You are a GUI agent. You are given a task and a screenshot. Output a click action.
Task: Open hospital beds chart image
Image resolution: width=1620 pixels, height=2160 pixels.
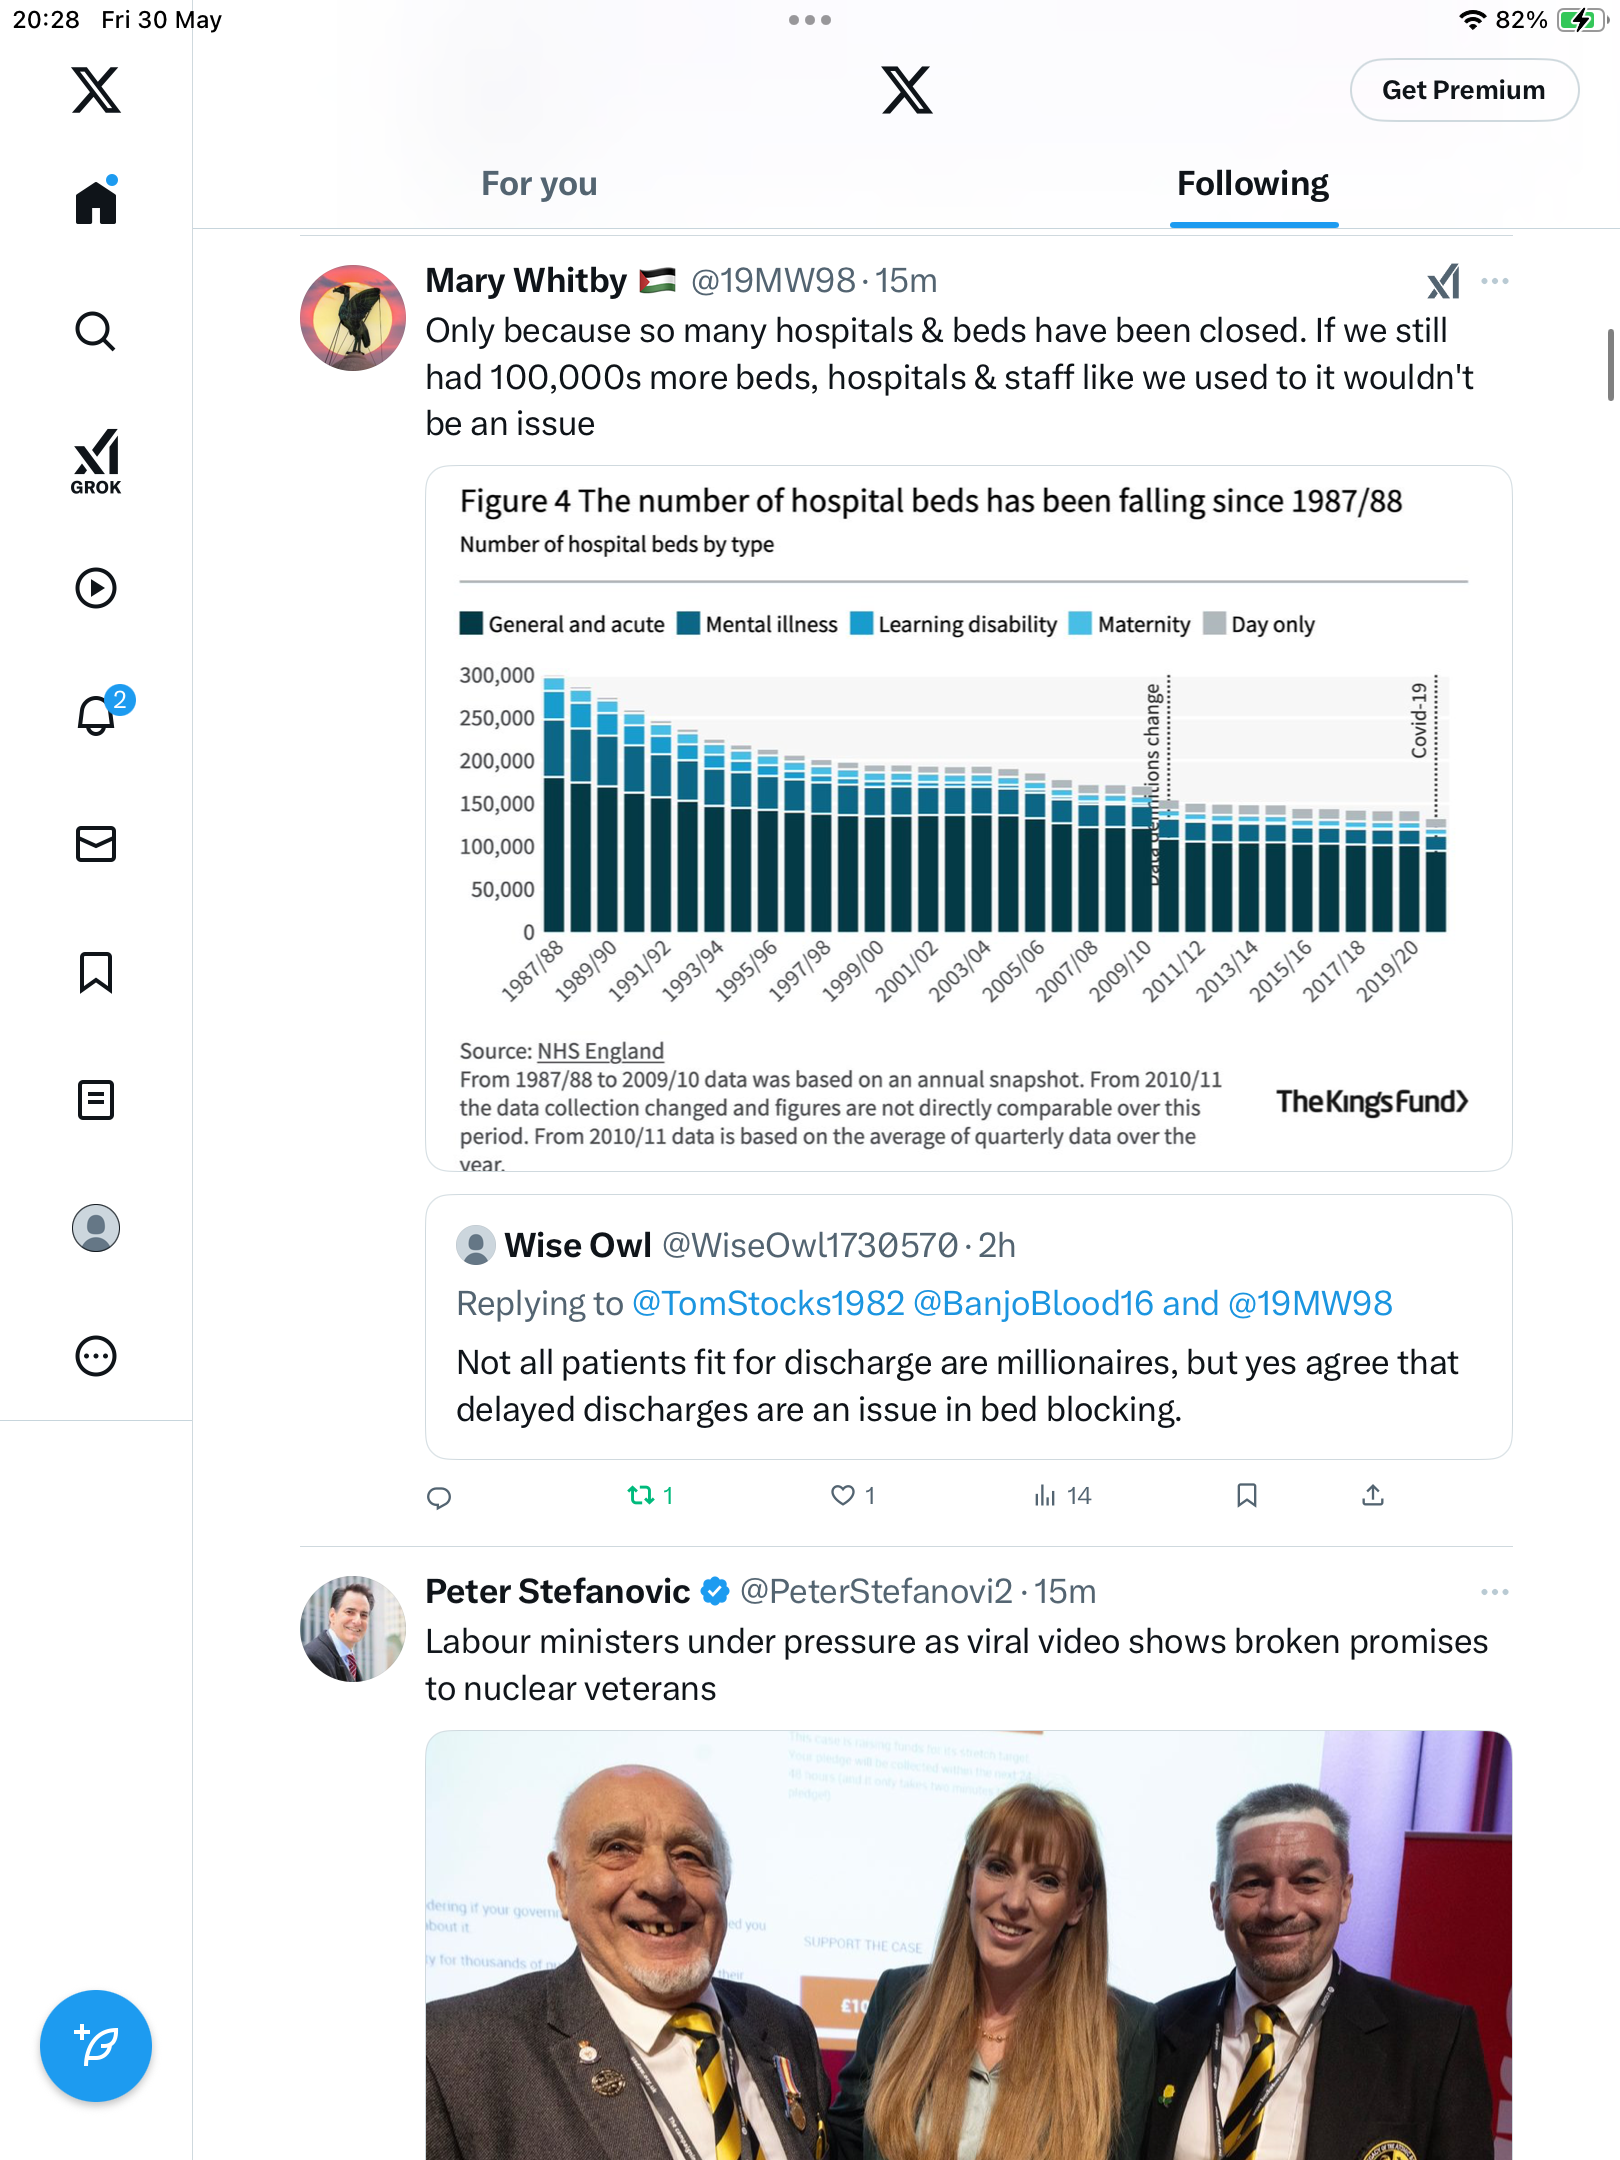[968, 818]
